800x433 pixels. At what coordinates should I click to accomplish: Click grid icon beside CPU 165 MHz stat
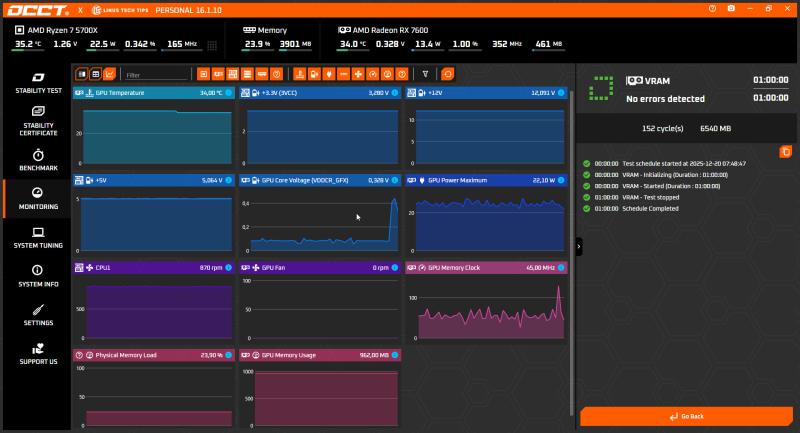(212, 45)
